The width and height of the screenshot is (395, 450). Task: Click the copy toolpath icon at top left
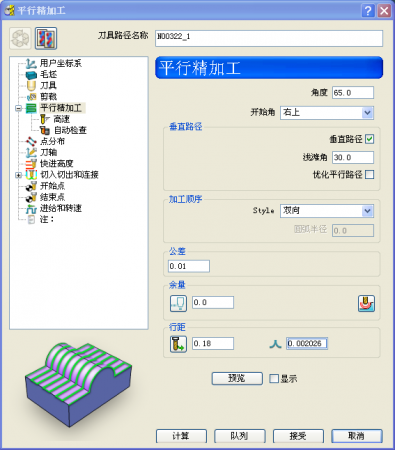[x=46, y=38]
